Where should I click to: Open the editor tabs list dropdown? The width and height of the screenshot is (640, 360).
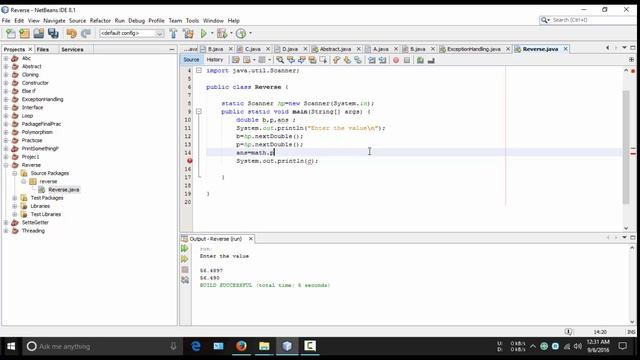point(624,48)
